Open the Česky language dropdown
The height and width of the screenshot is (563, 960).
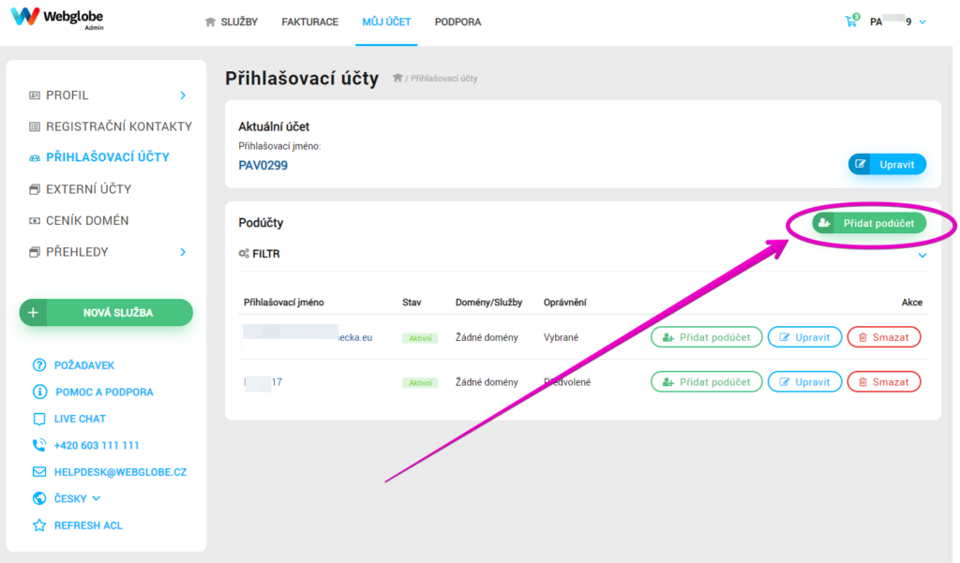pos(77,499)
